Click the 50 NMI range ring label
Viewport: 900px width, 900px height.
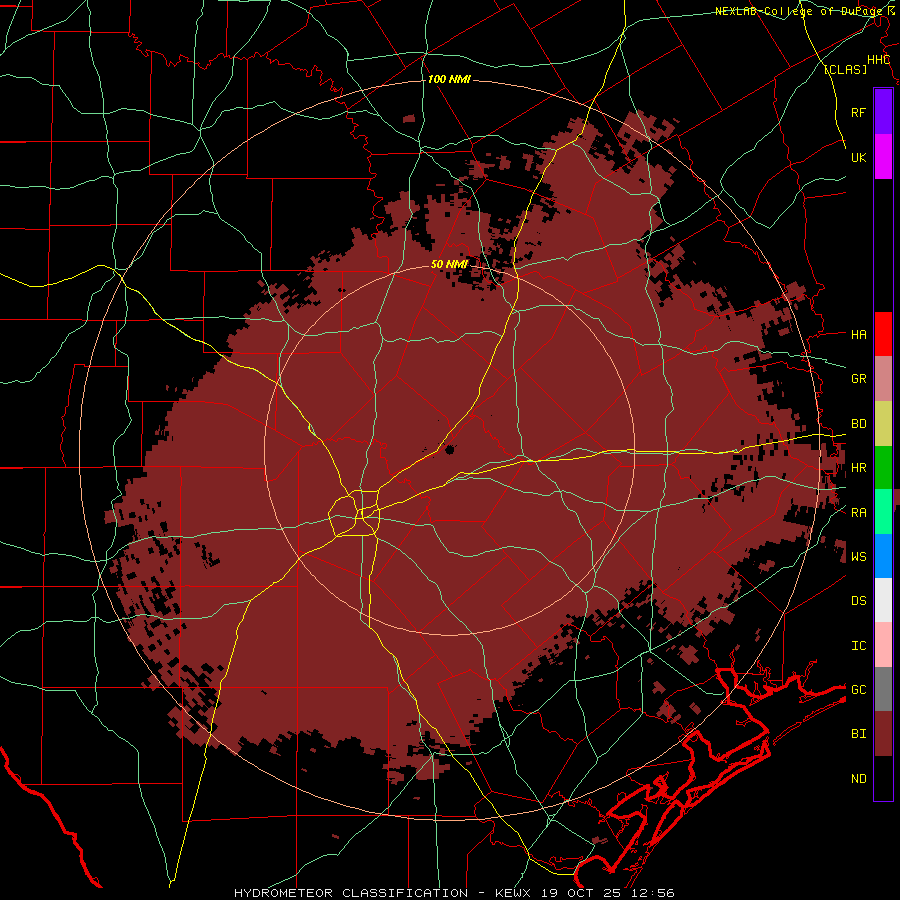click(449, 264)
